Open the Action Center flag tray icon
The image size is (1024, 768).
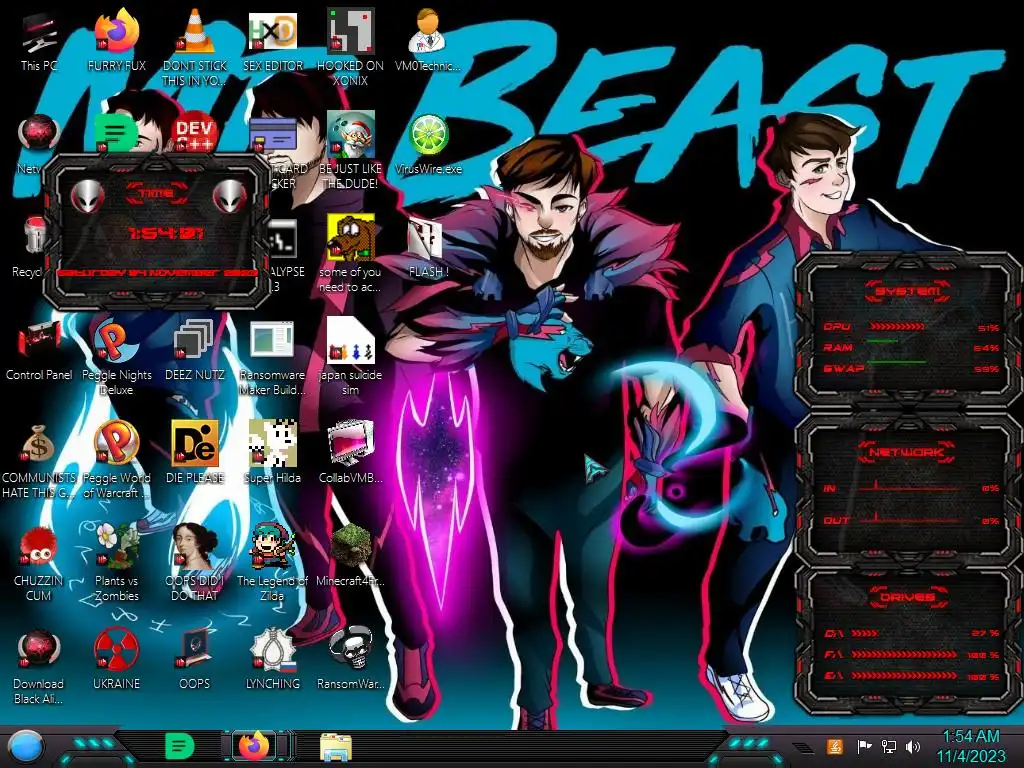863,747
